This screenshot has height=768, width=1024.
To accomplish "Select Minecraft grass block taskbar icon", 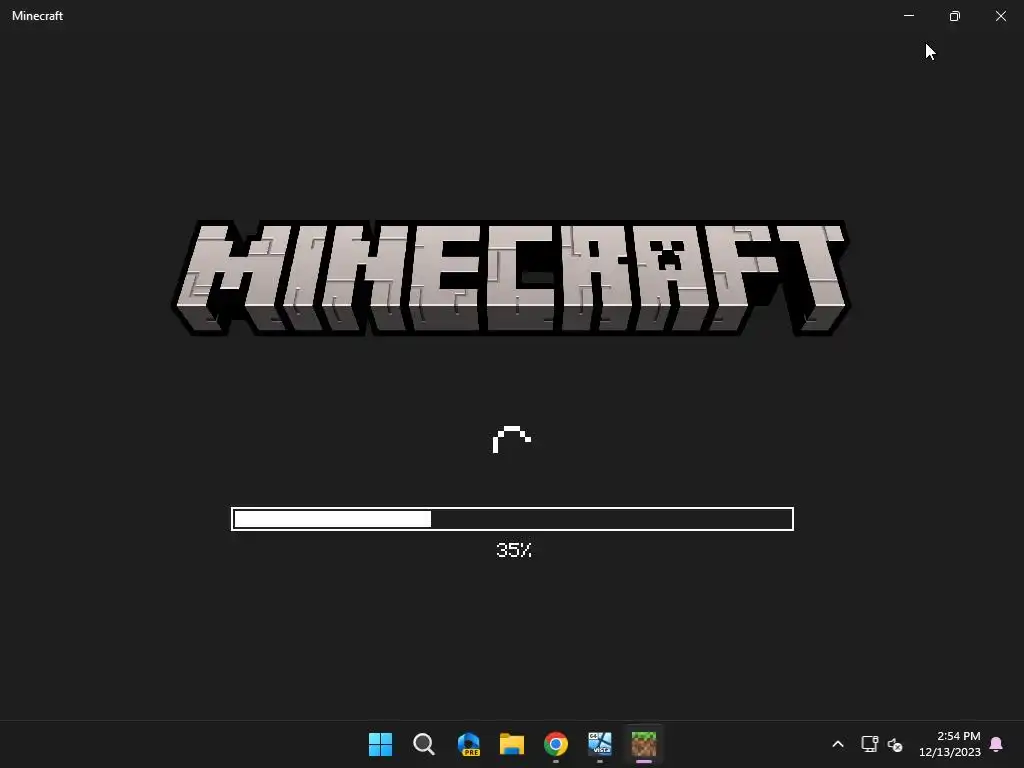I will click(643, 744).
